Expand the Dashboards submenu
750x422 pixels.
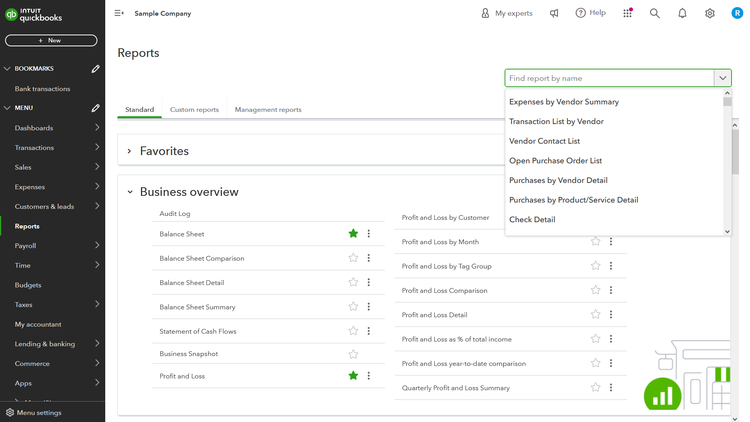(x=97, y=128)
